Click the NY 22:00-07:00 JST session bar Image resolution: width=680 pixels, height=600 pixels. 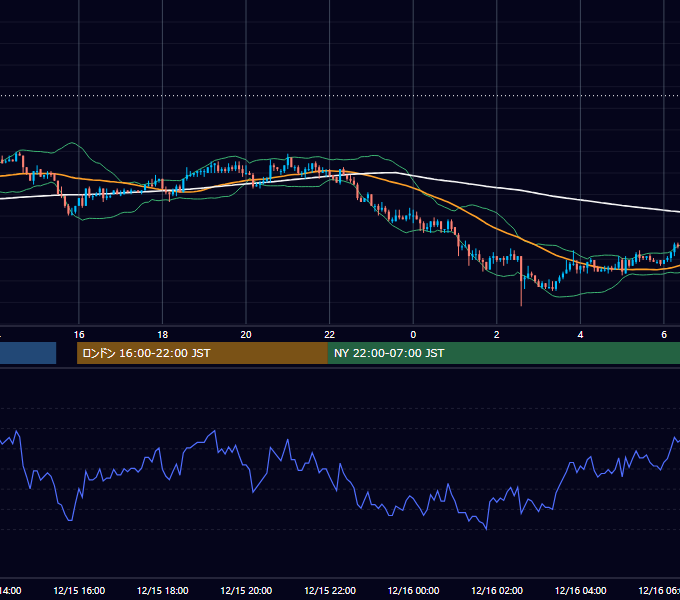[503, 353]
